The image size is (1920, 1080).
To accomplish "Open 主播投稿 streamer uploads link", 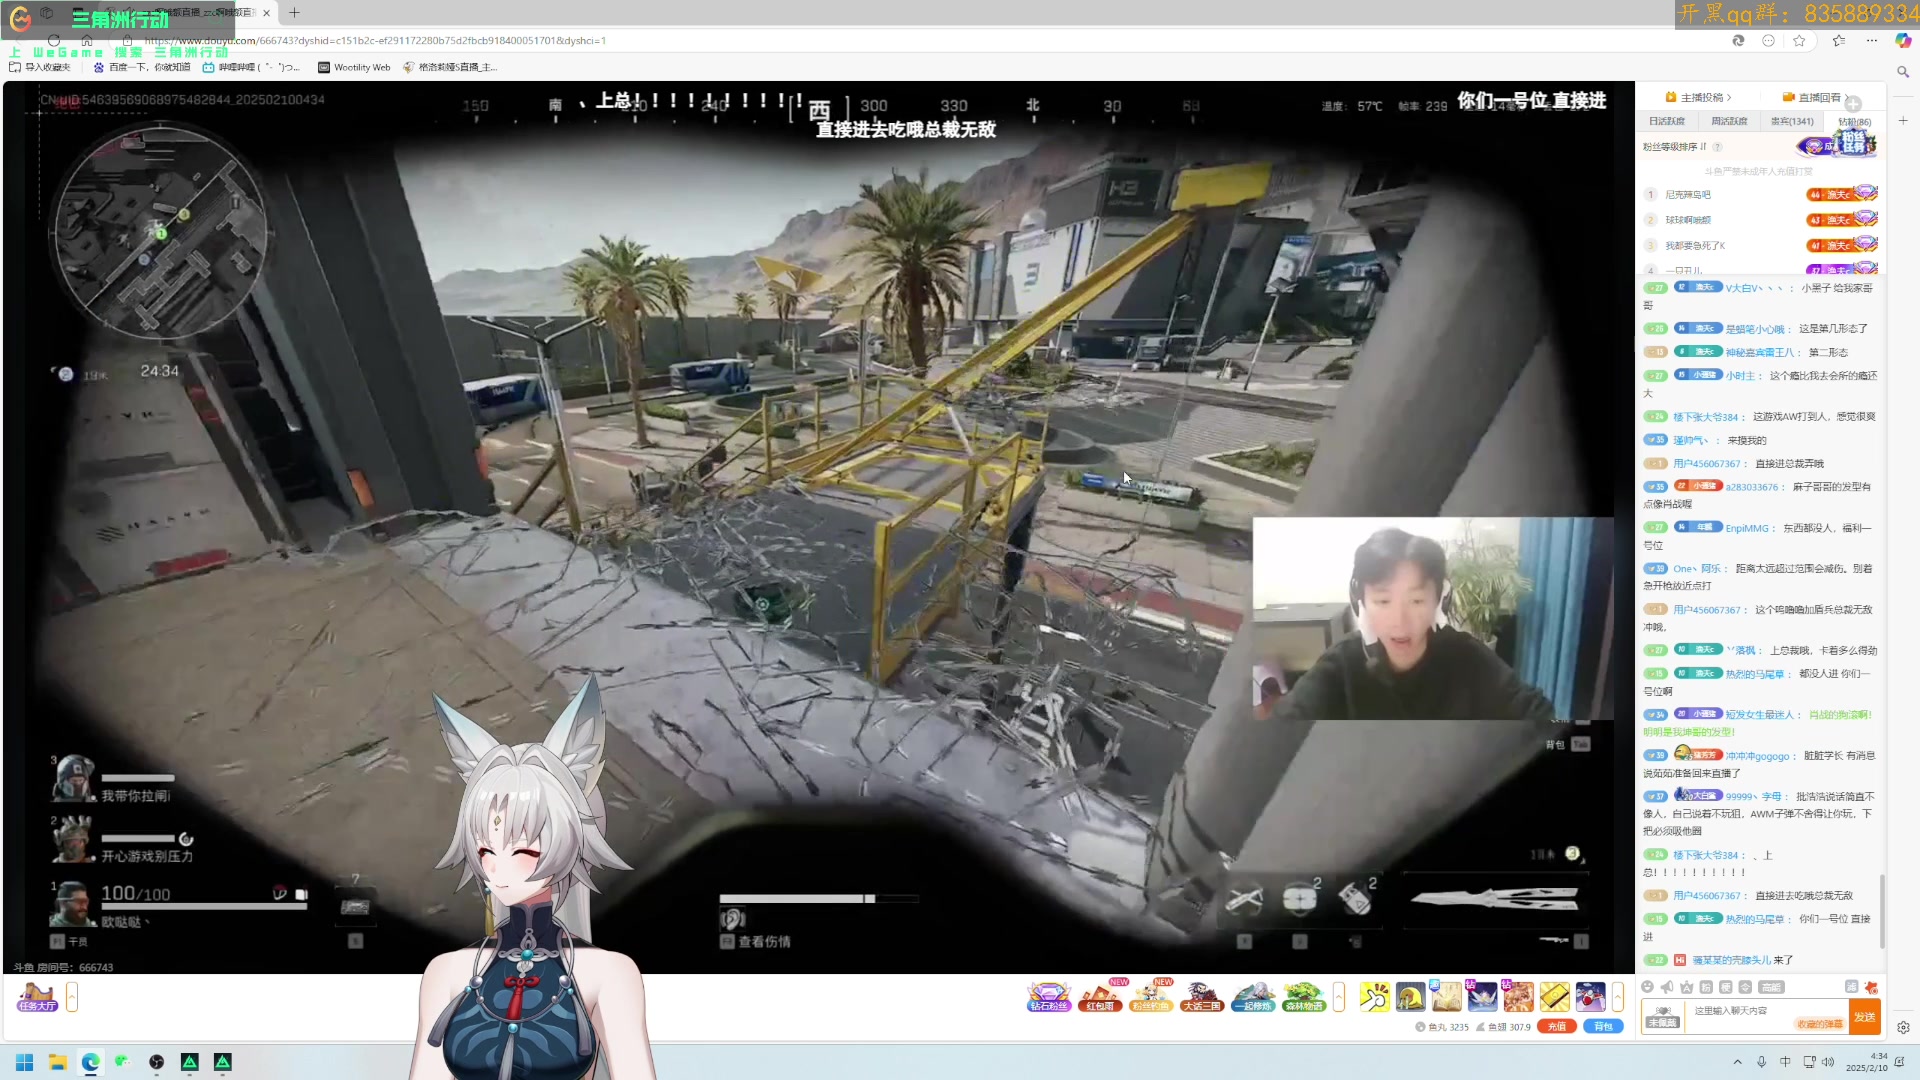I will (1698, 97).
